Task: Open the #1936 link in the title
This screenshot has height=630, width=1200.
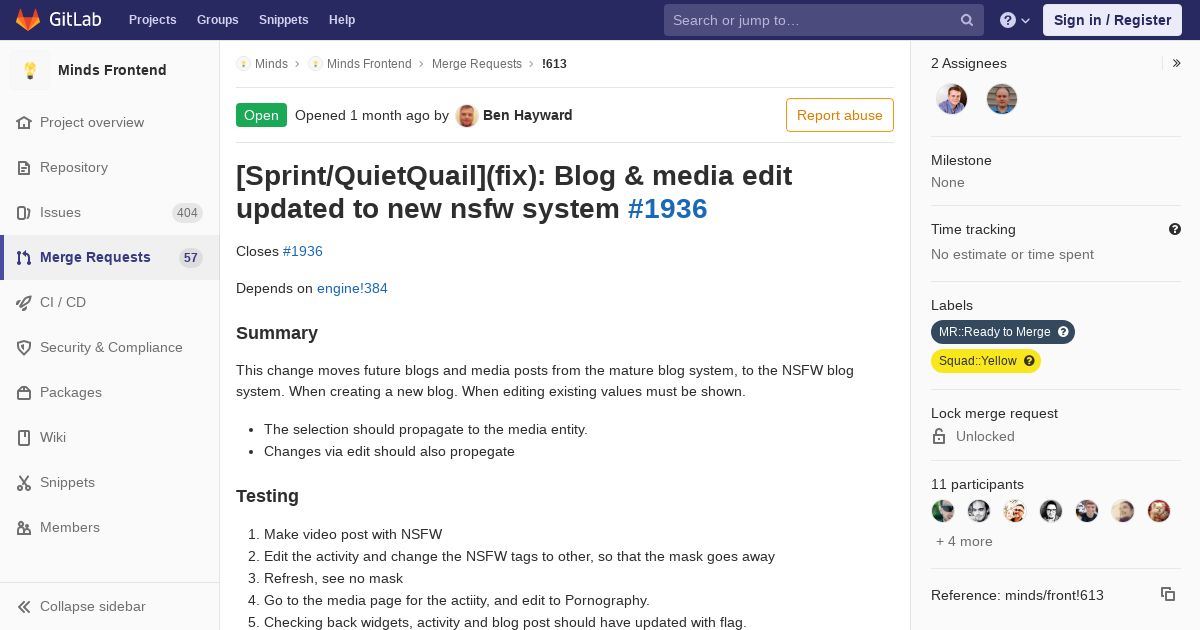Action: pyautogui.click(x=667, y=208)
